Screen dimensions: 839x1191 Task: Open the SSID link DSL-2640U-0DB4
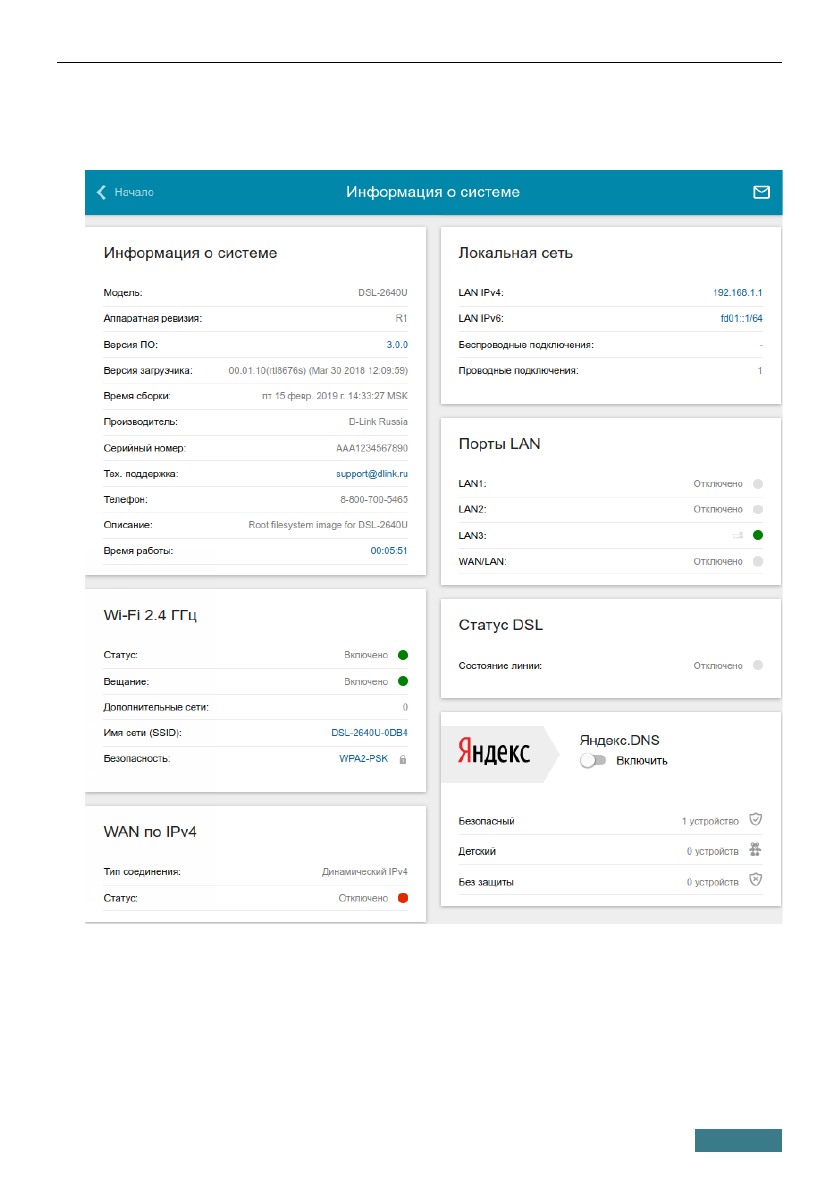point(369,733)
